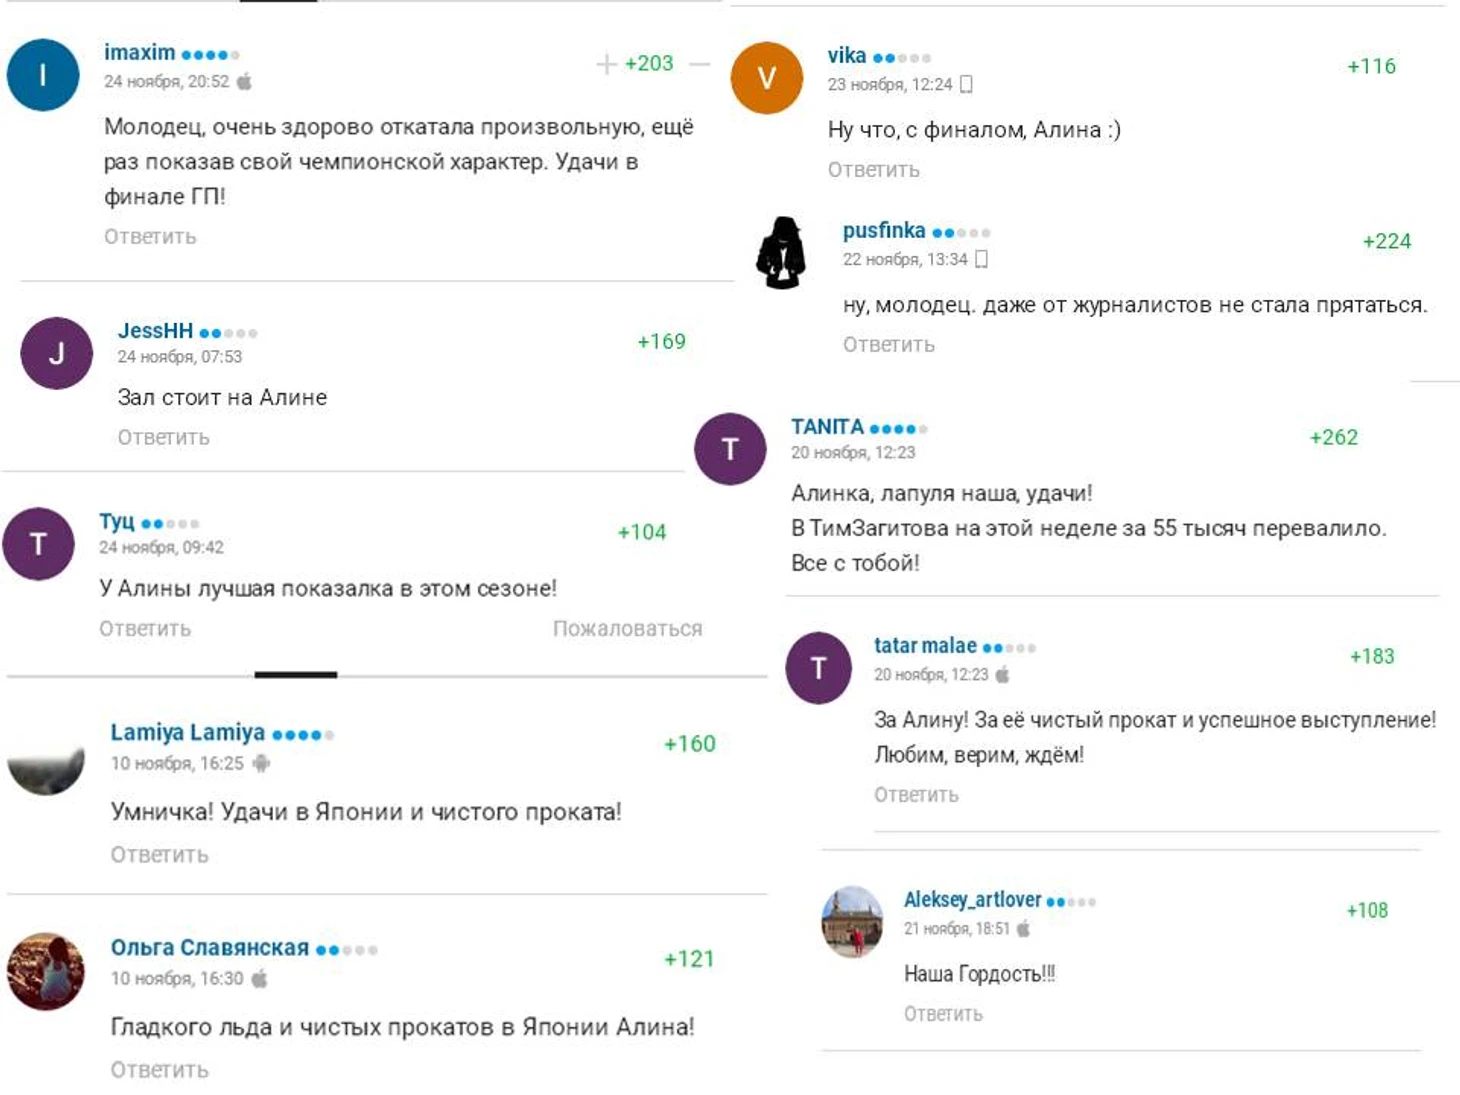Click vika's orange avatar icon
Screen dimensions: 1460x1095
point(767,78)
